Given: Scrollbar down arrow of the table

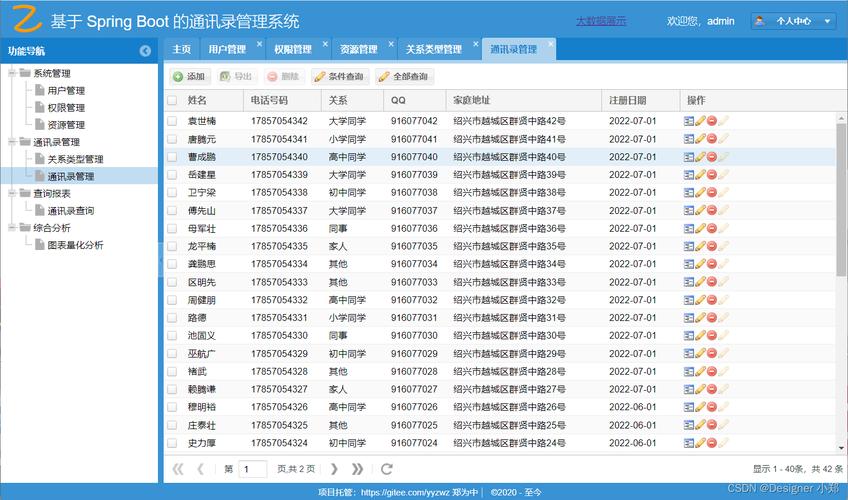Looking at the screenshot, I should tap(841, 448).
